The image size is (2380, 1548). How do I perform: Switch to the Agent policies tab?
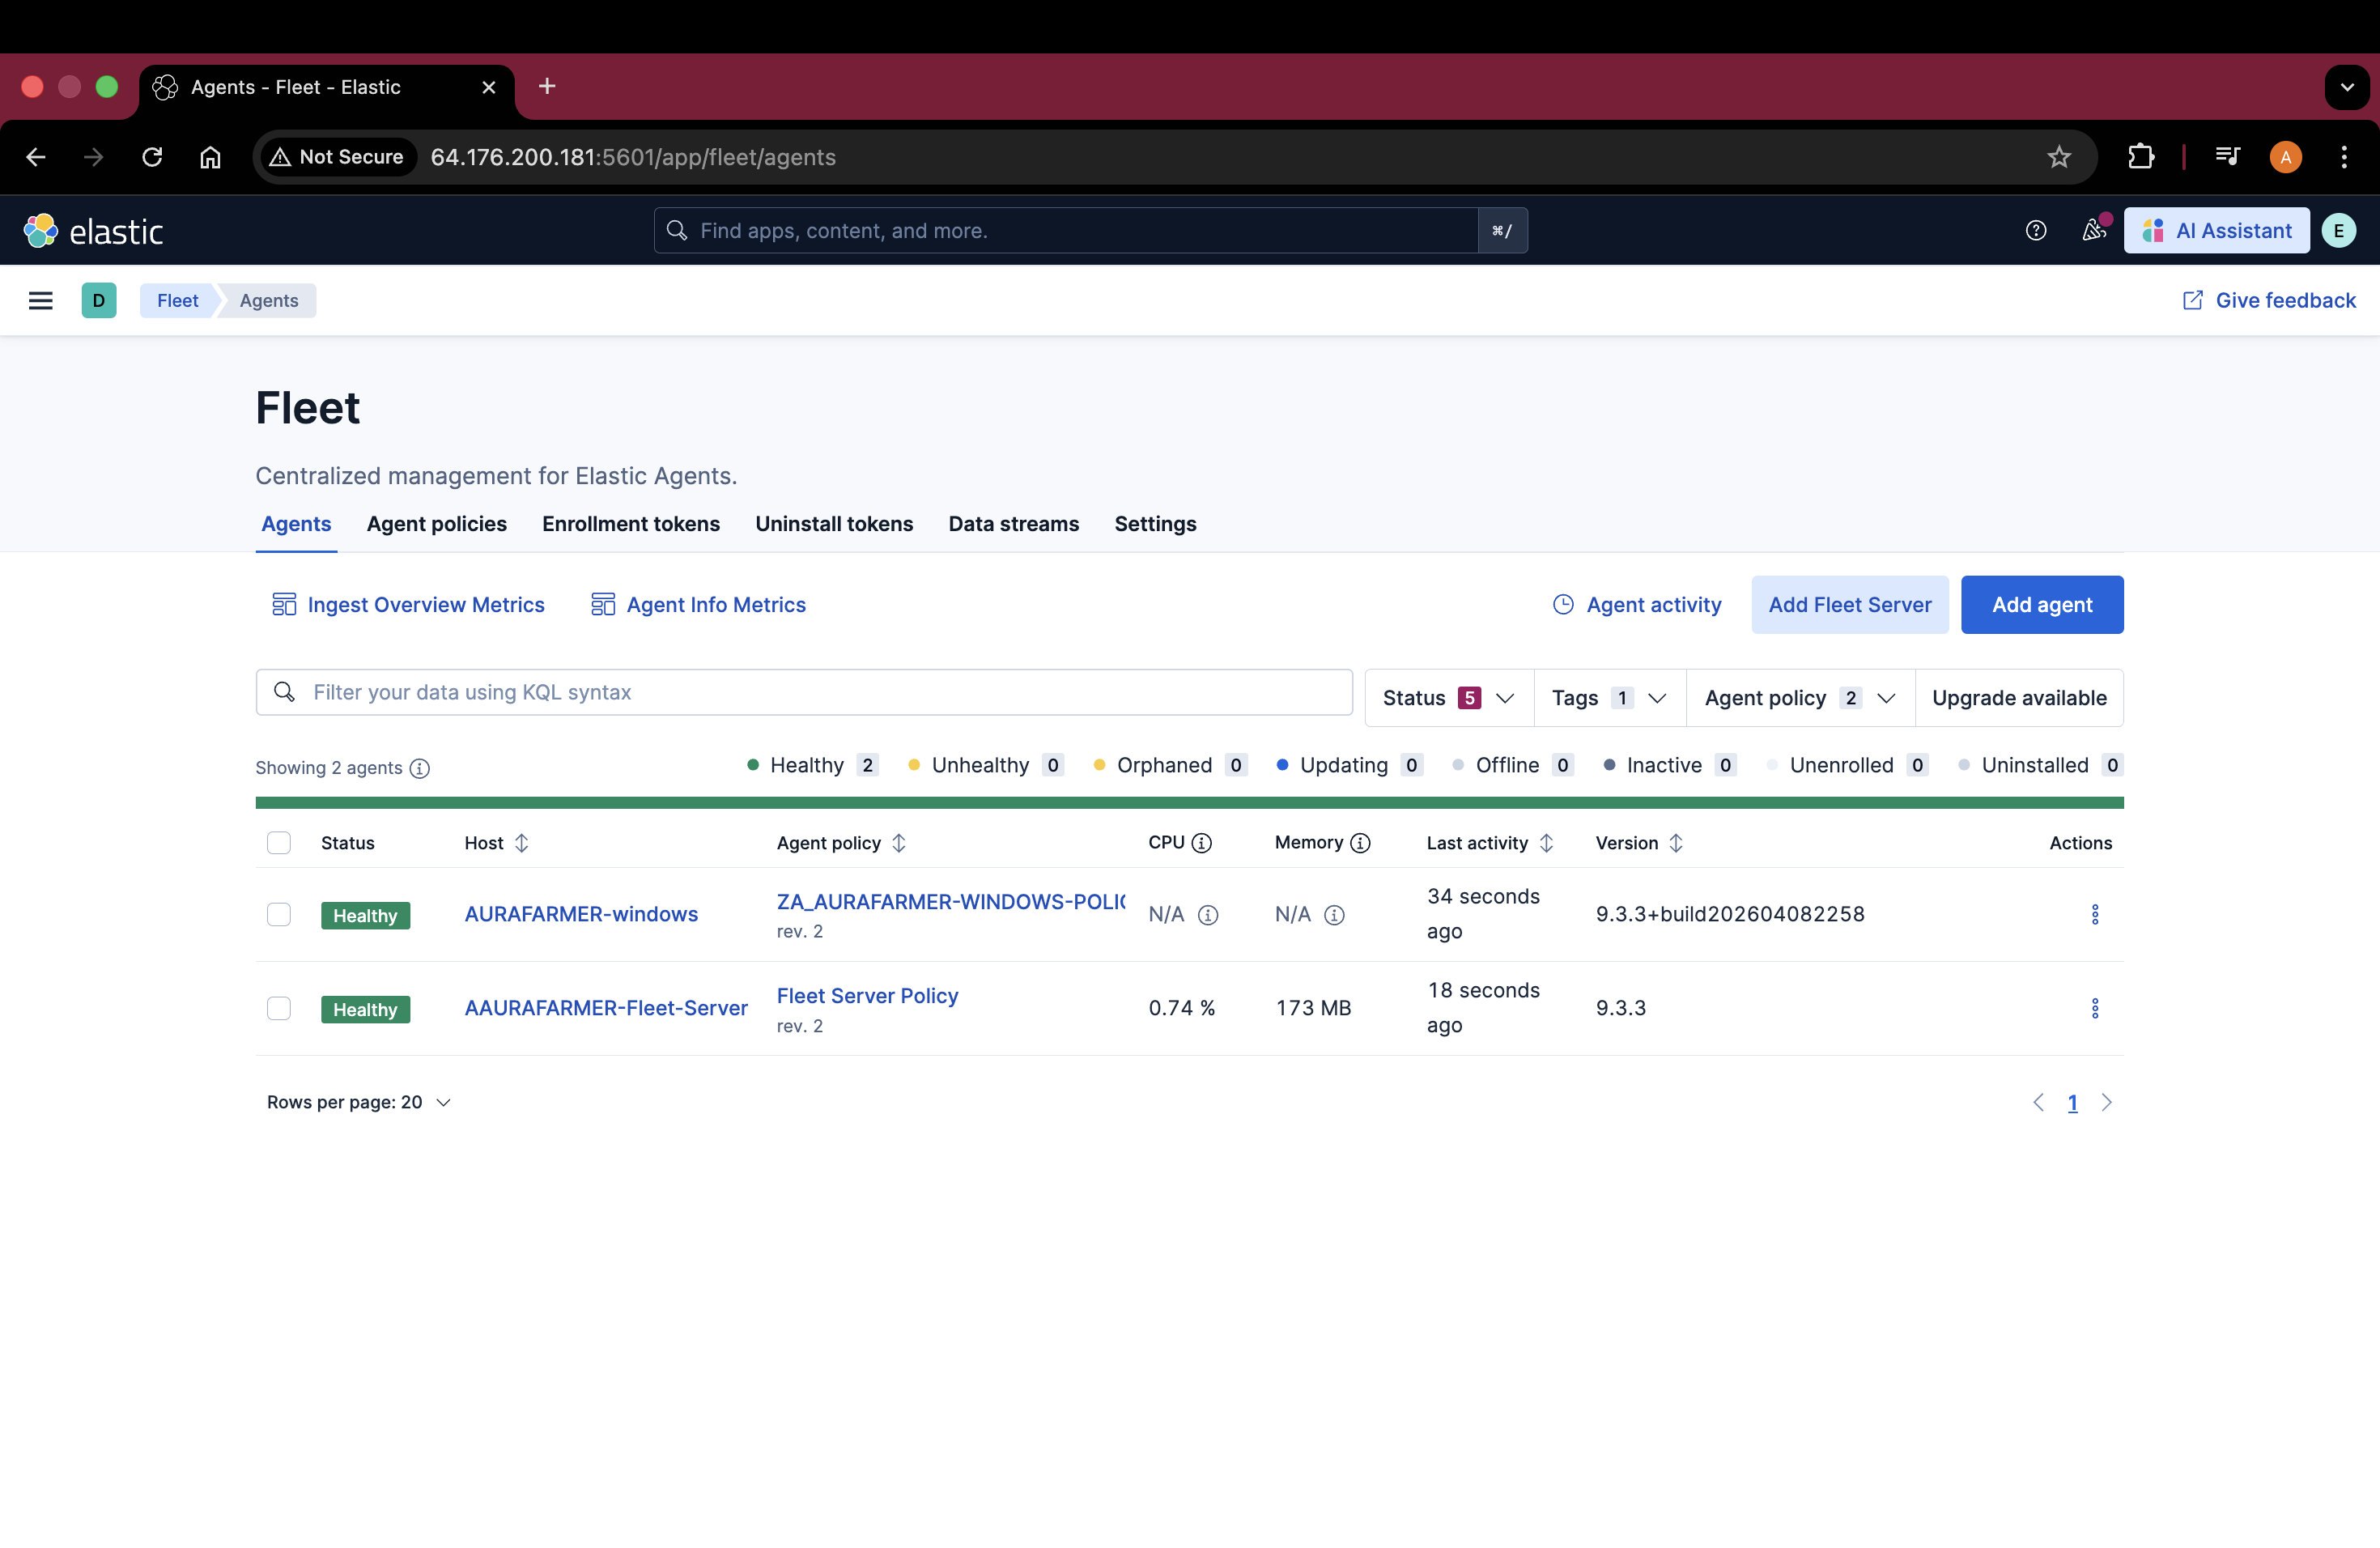pyautogui.click(x=437, y=524)
